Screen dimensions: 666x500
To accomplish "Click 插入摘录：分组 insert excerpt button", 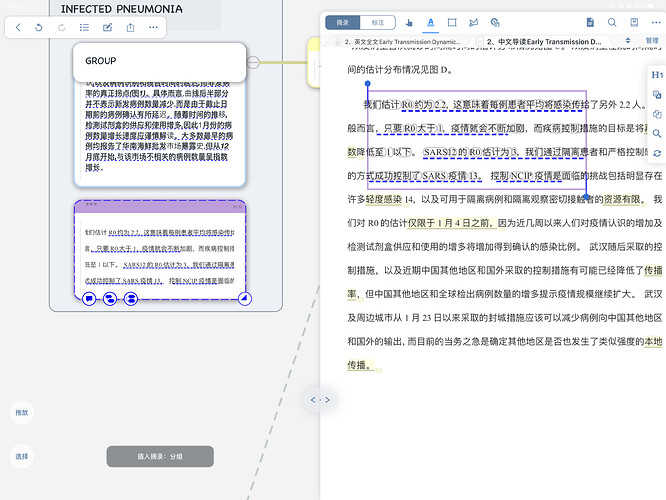I will 160,456.
